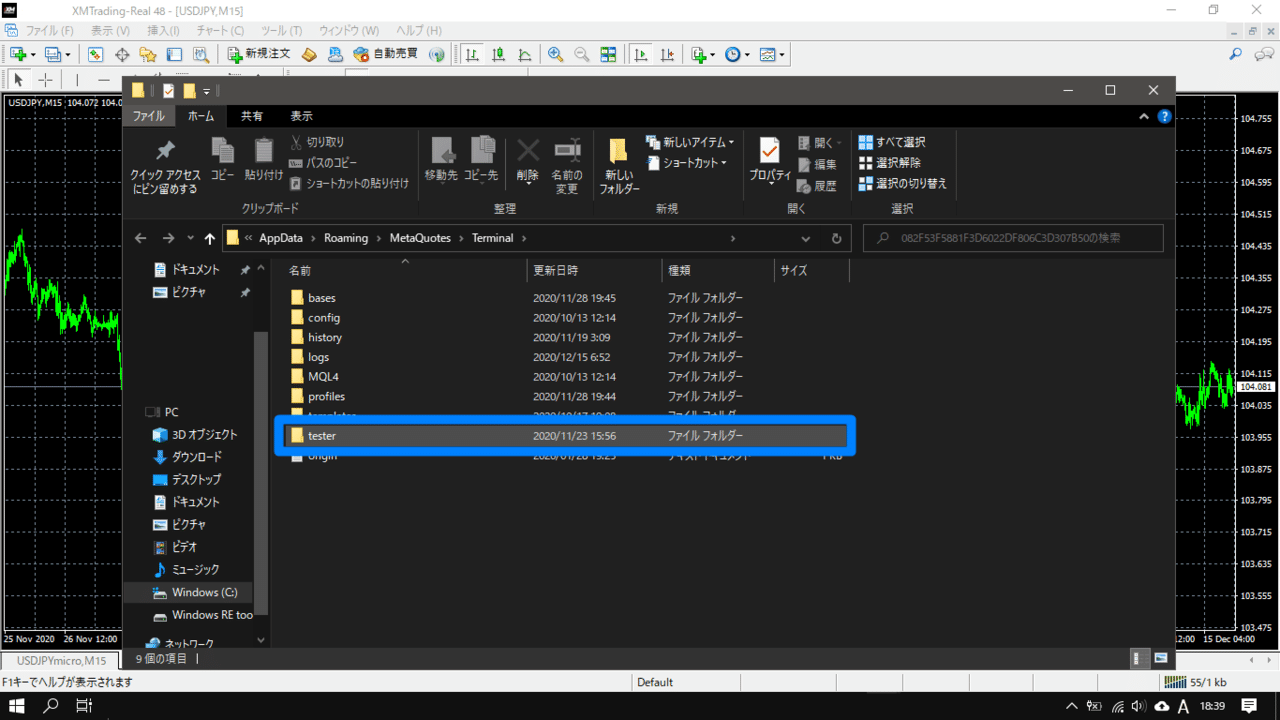Go up one folder level in Explorer

click(x=209, y=238)
